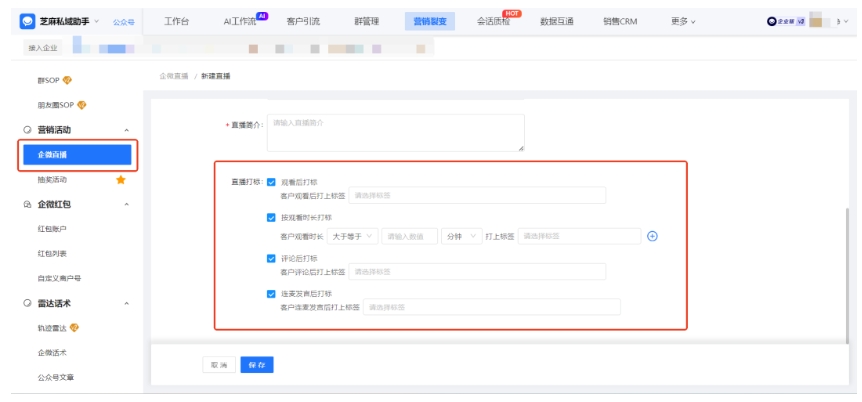Click the 芝麻私域助手 logo icon
The width and height of the screenshot is (862, 402).
tap(27, 21)
